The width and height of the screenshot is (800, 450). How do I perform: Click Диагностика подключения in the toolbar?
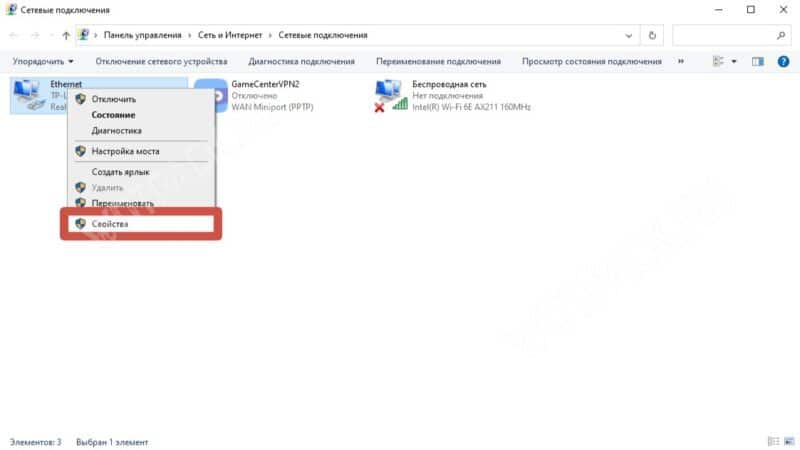point(301,61)
